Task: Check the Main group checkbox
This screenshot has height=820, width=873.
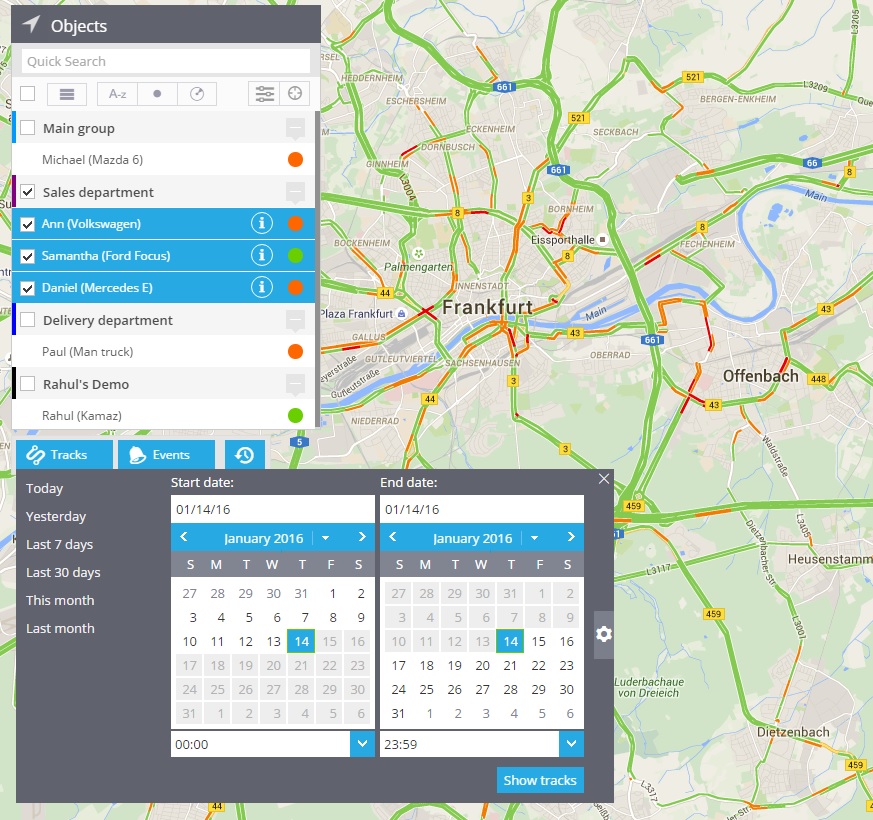Action: 28,128
